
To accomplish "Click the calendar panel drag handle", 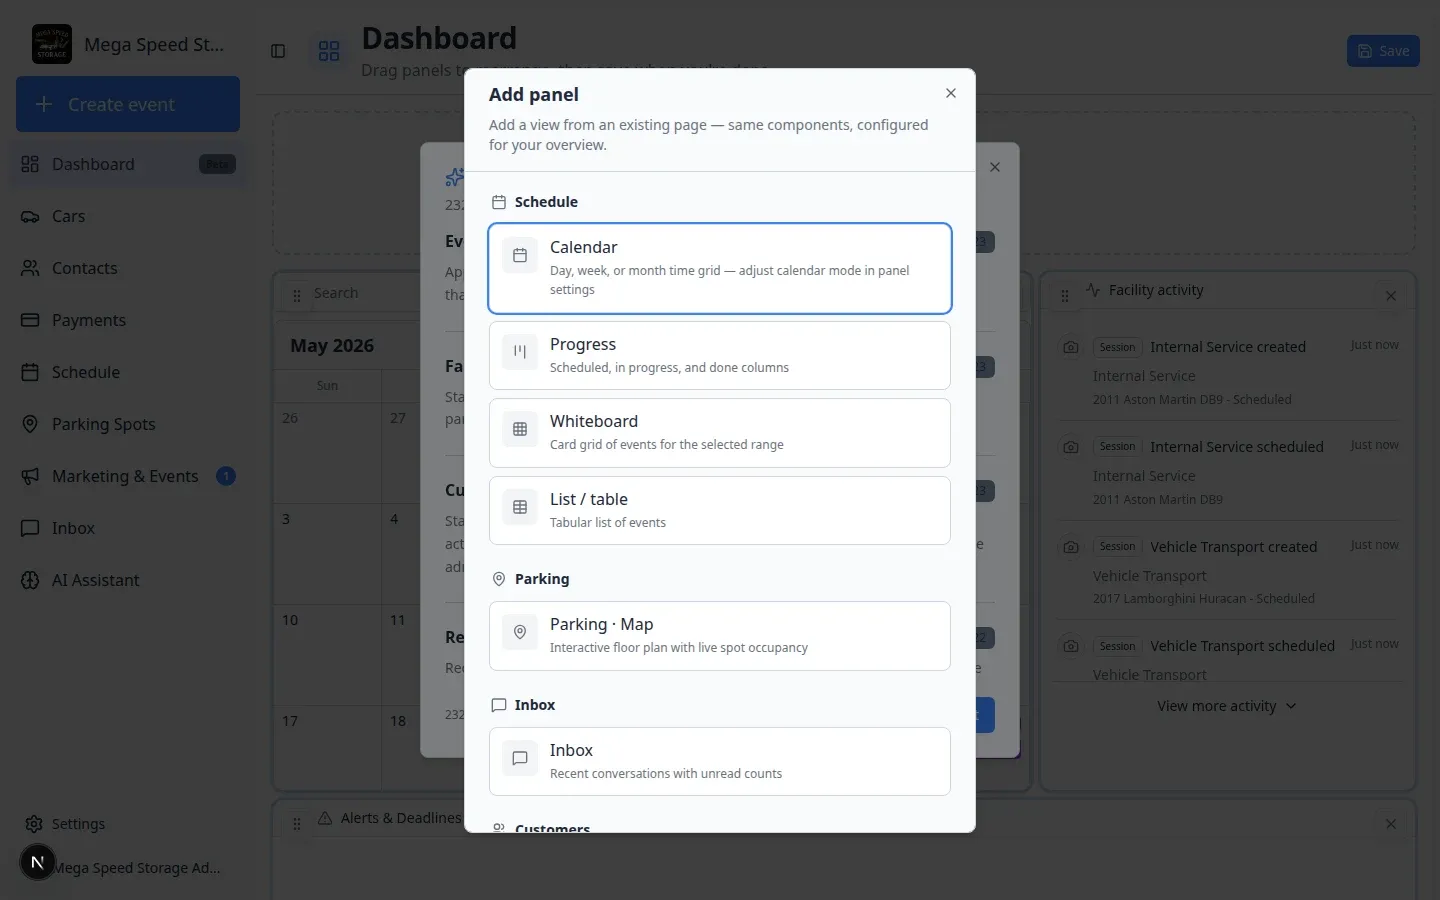I will [297, 296].
